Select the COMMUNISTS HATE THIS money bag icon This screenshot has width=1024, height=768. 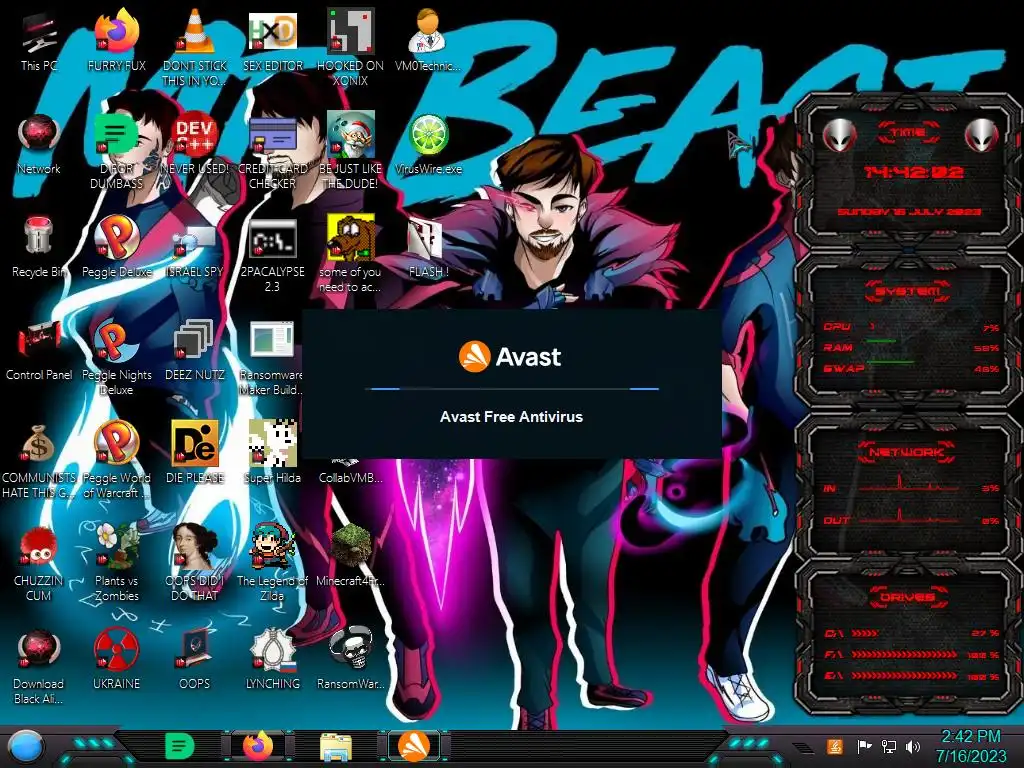39,444
